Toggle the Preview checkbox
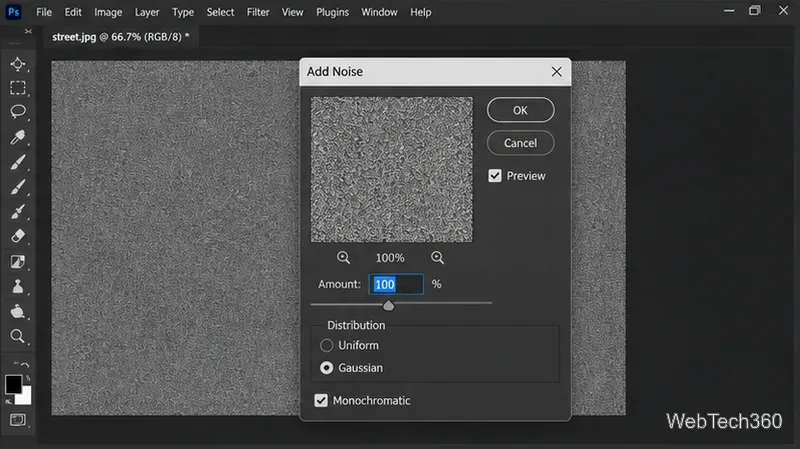The image size is (800, 449). (495, 176)
